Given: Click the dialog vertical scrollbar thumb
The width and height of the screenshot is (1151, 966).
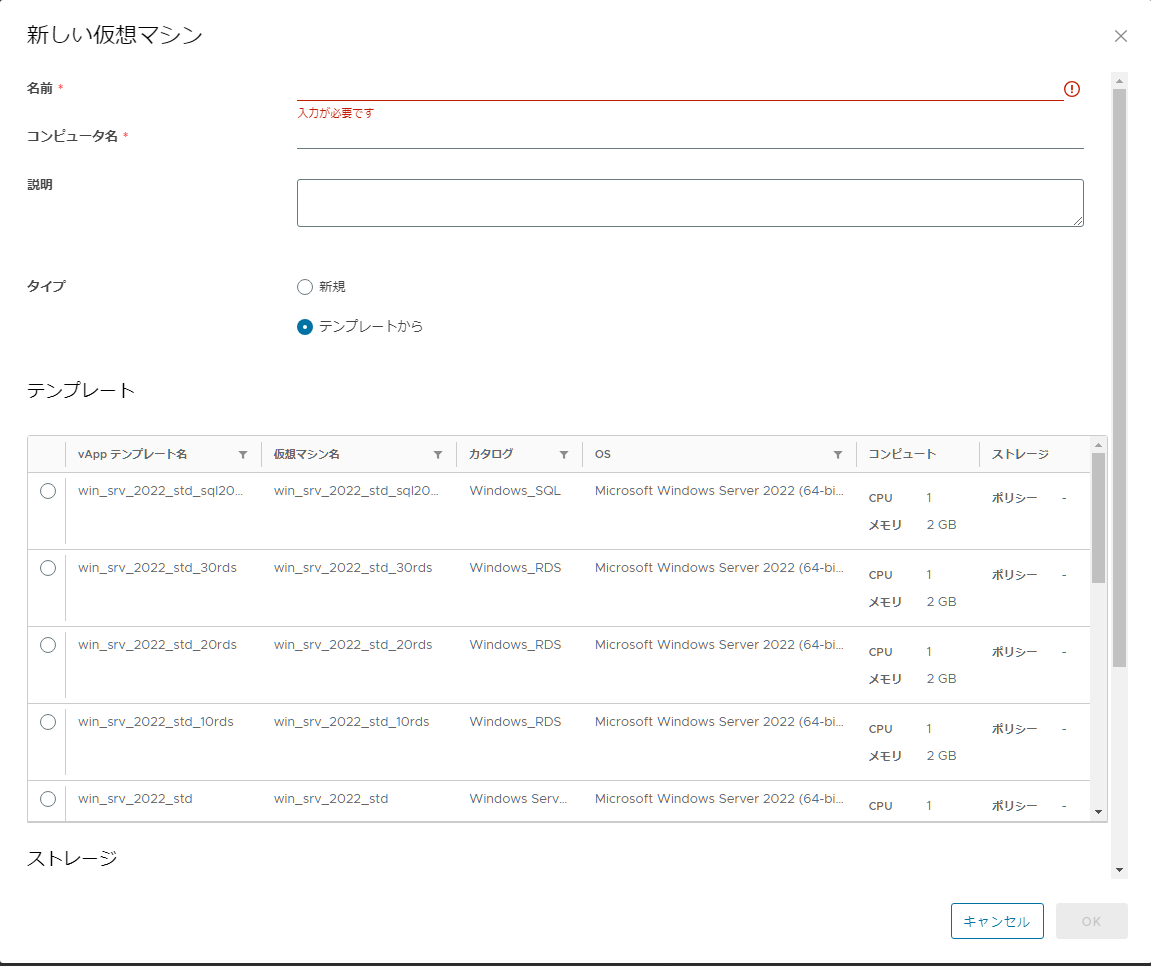Looking at the screenshot, I should pos(1119,378).
